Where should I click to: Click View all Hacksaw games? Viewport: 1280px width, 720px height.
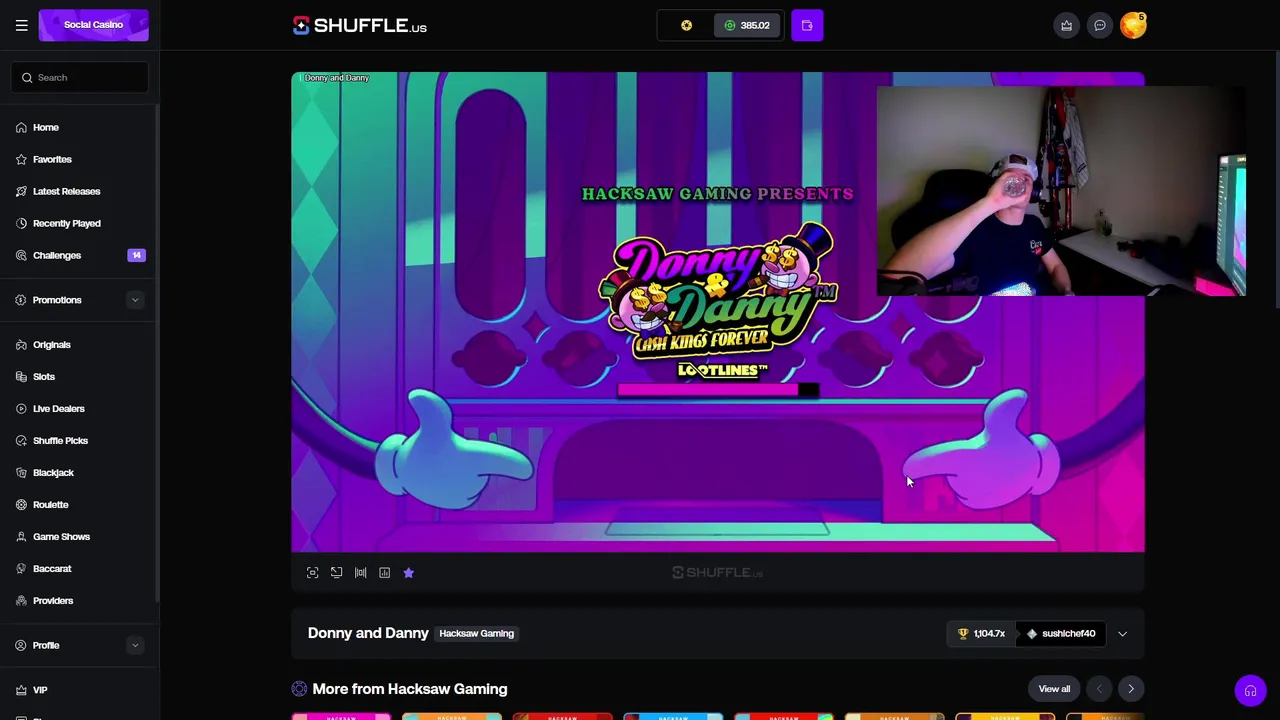point(1054,689)
